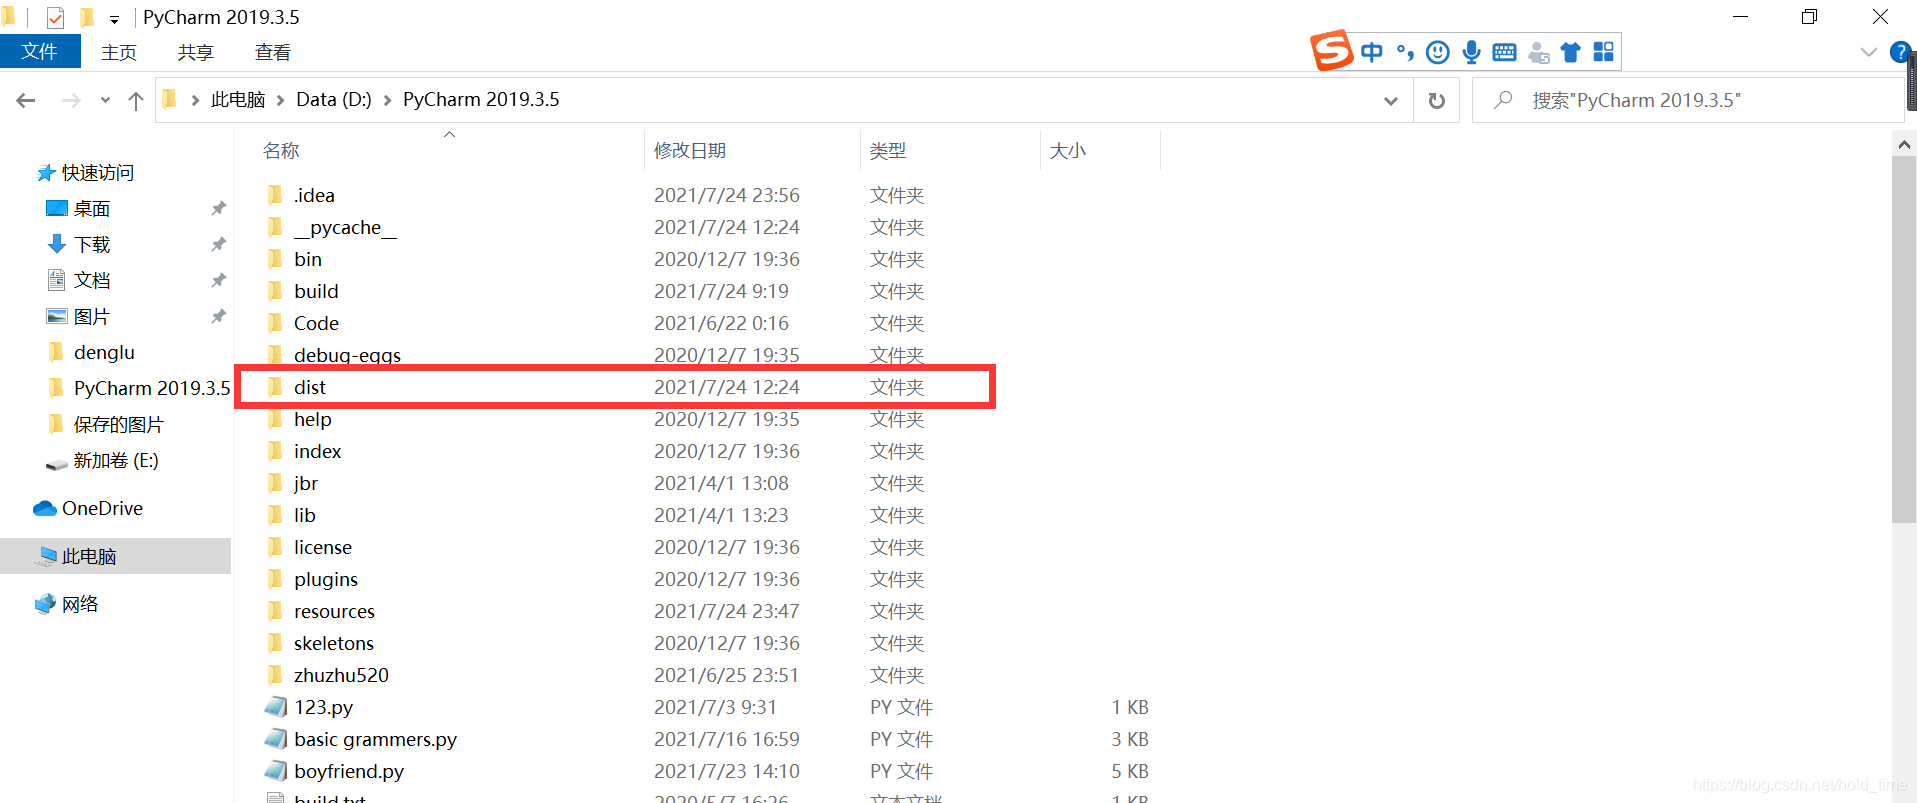Select the boyfriend.py file
The width and height of the screenshot is (1917, 803).
tap(349, 771)
